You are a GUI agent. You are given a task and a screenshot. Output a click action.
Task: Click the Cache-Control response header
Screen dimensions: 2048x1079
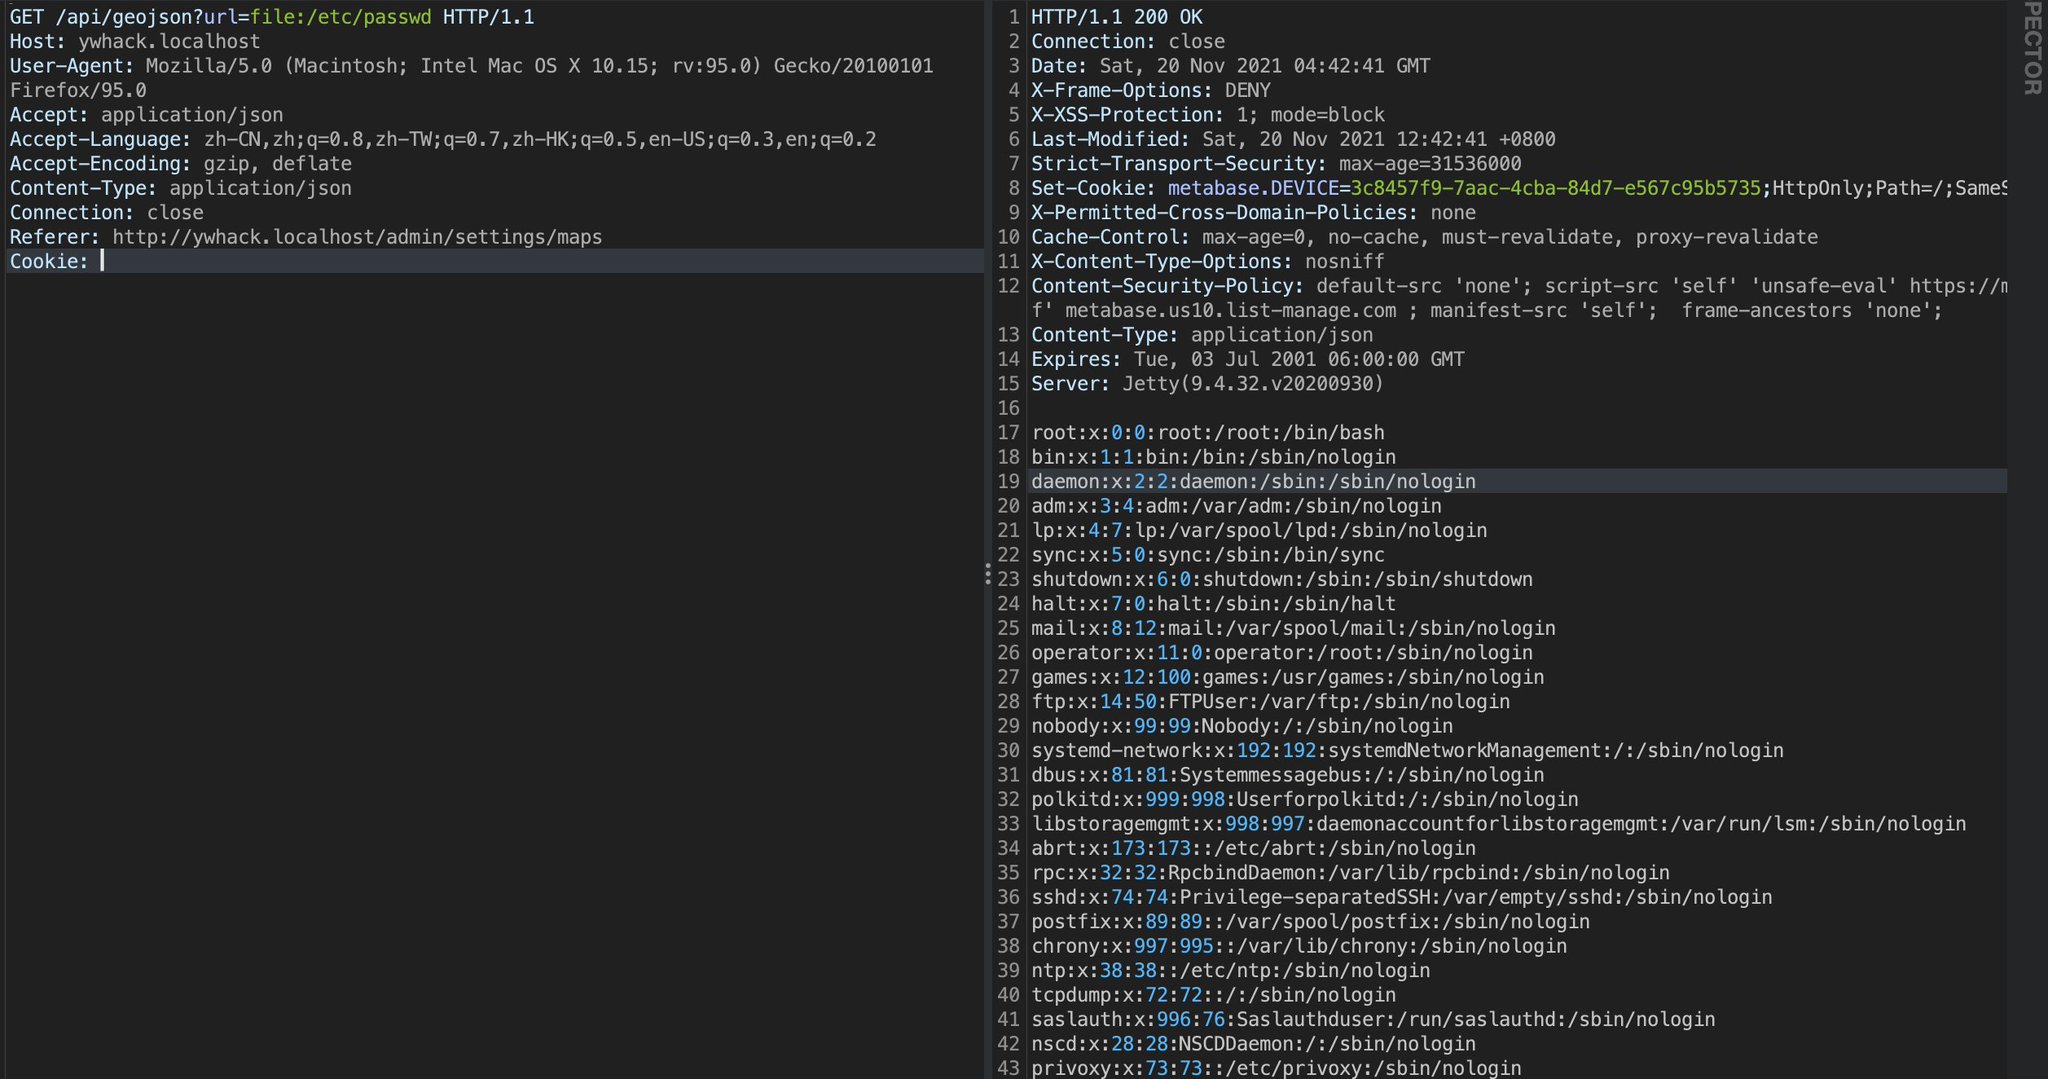(1425, 237)
